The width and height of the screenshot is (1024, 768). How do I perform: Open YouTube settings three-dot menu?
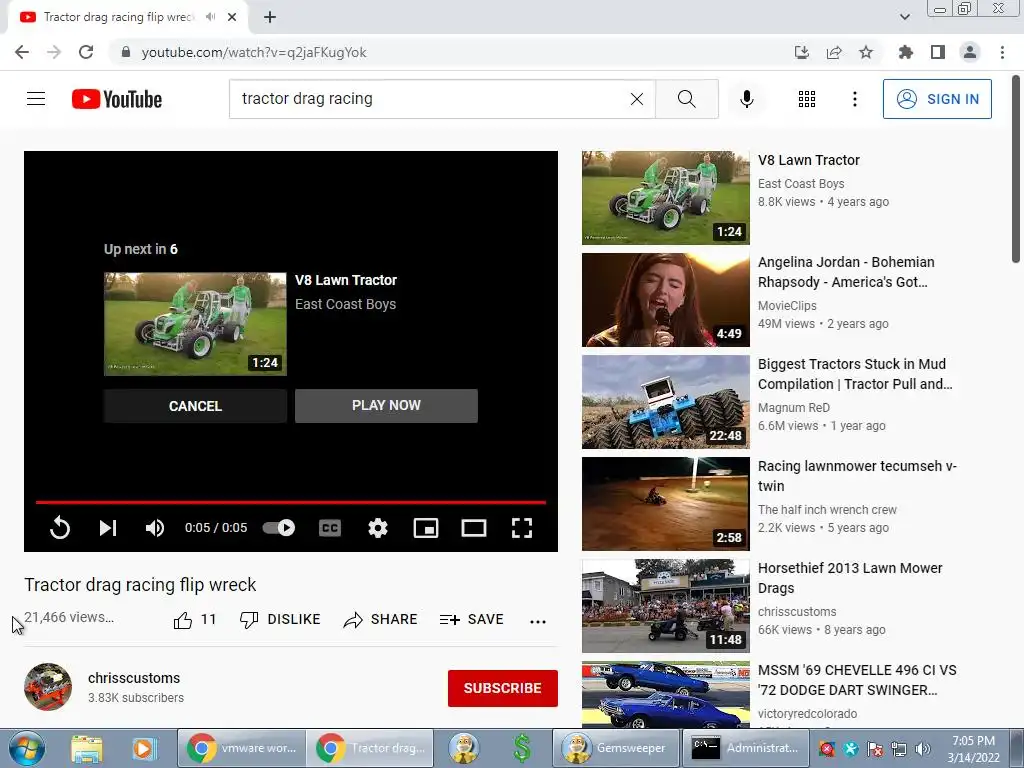pos(854,99)
